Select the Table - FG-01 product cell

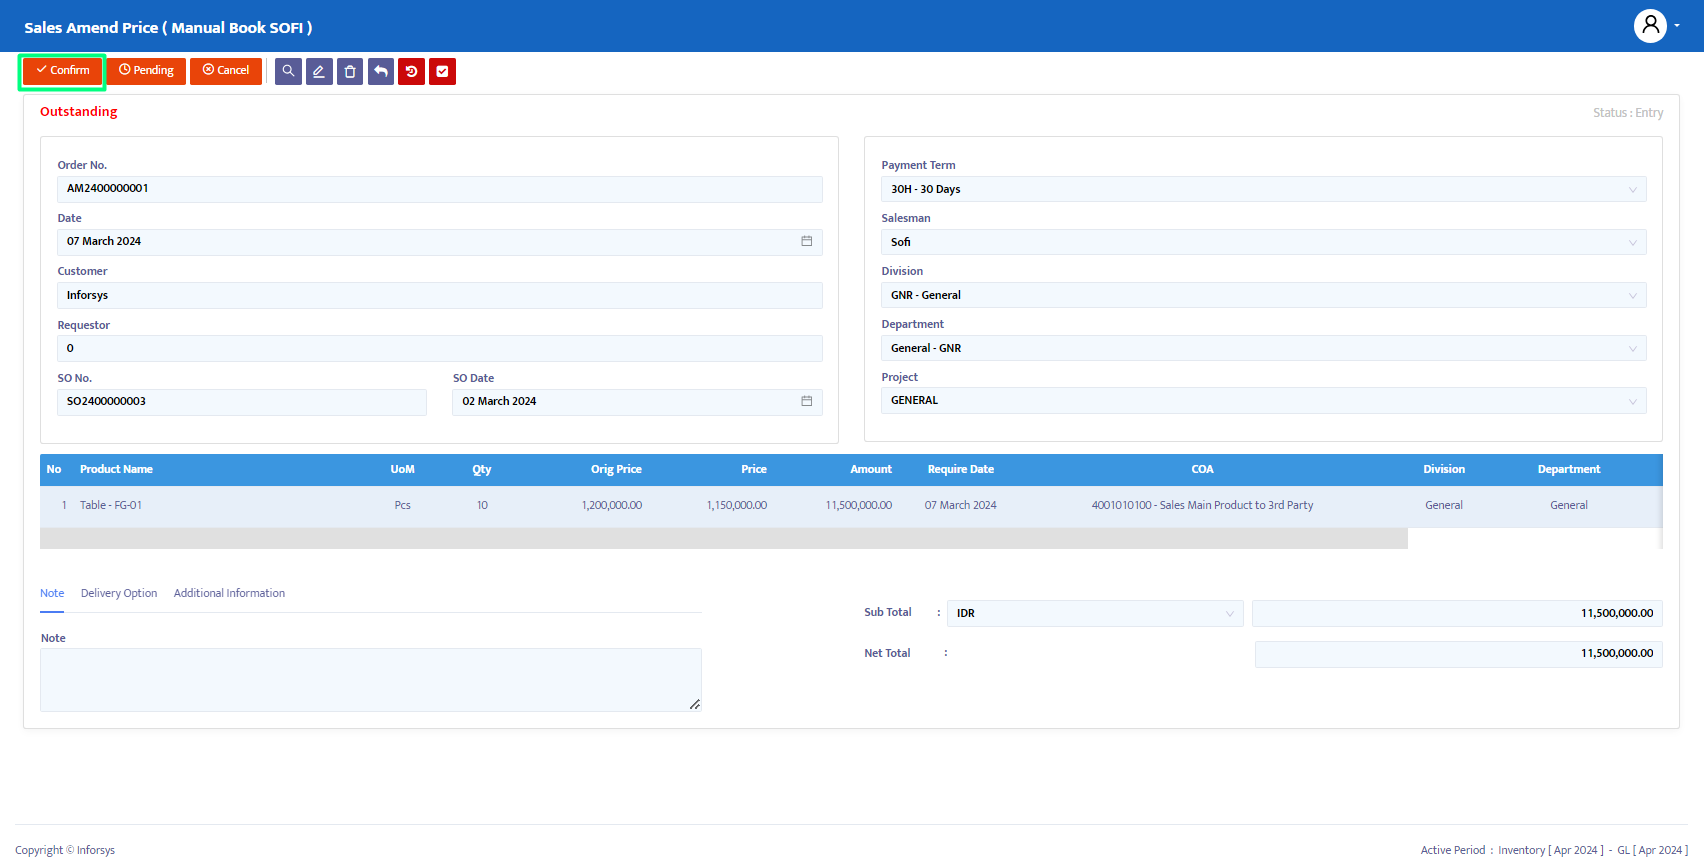pos(111,505)
